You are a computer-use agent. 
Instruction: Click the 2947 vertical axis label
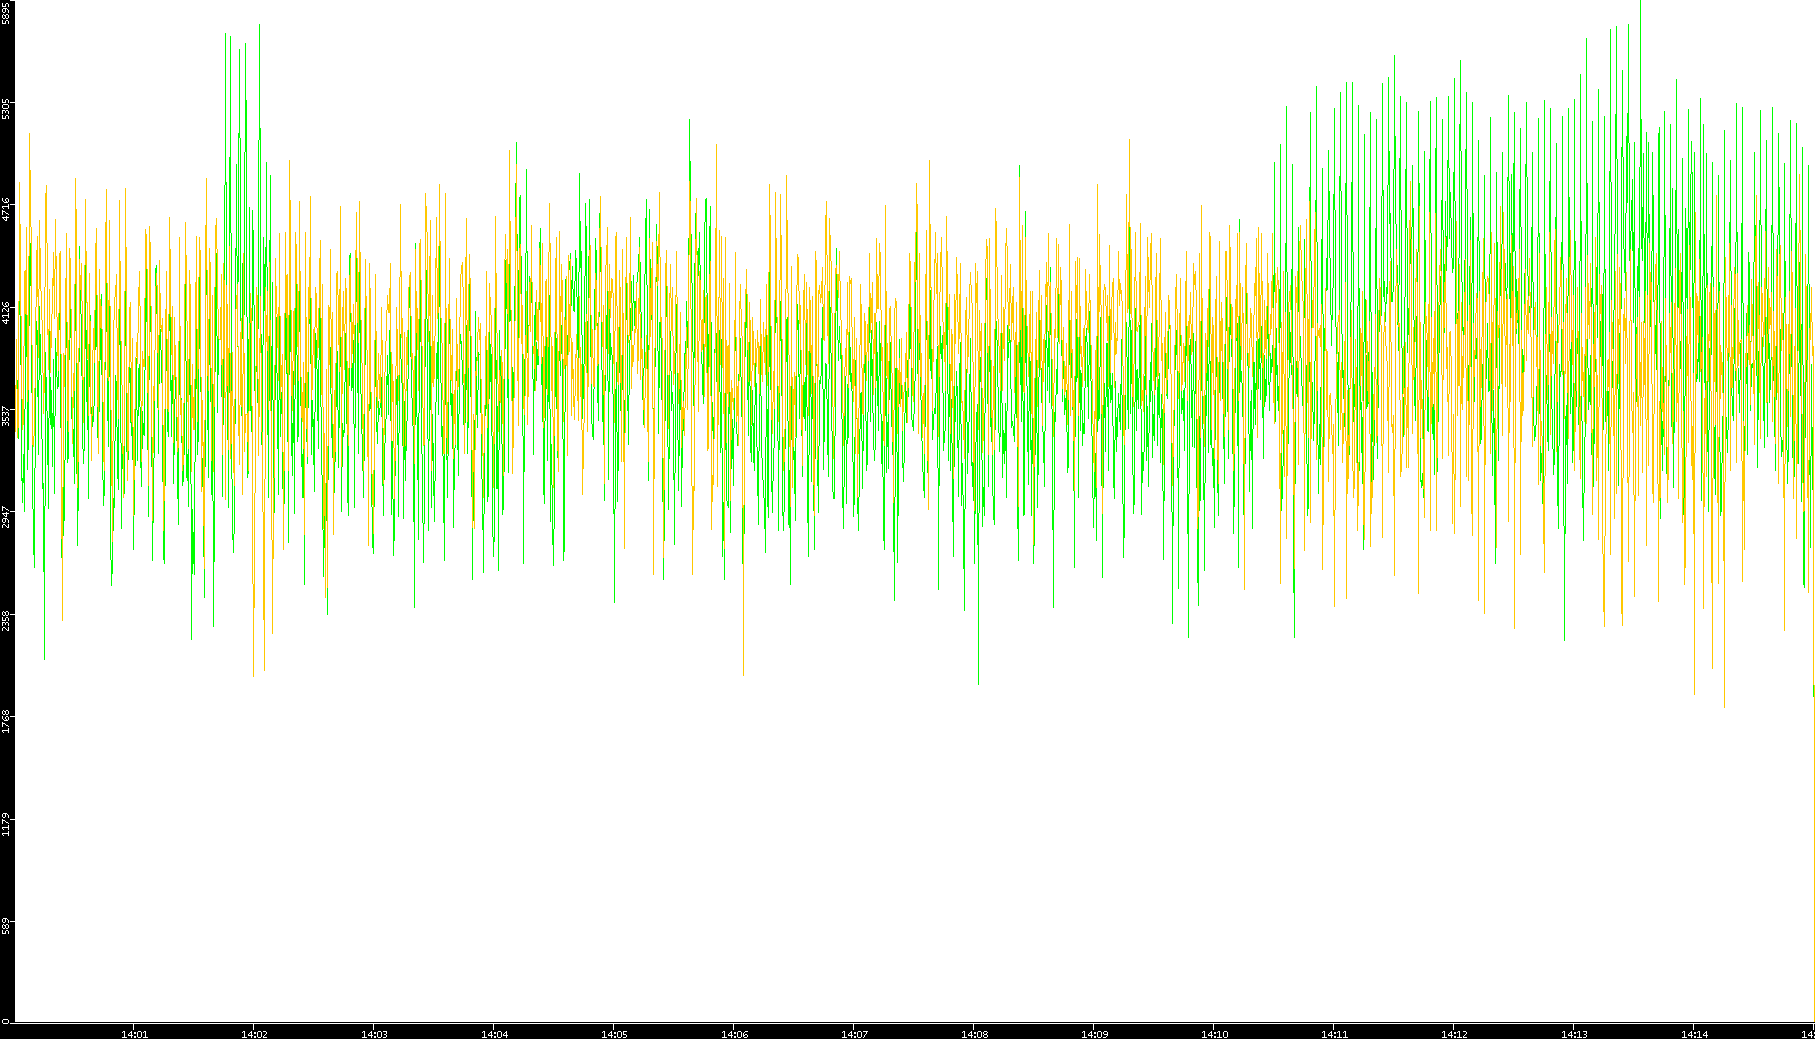coord(6,517)
